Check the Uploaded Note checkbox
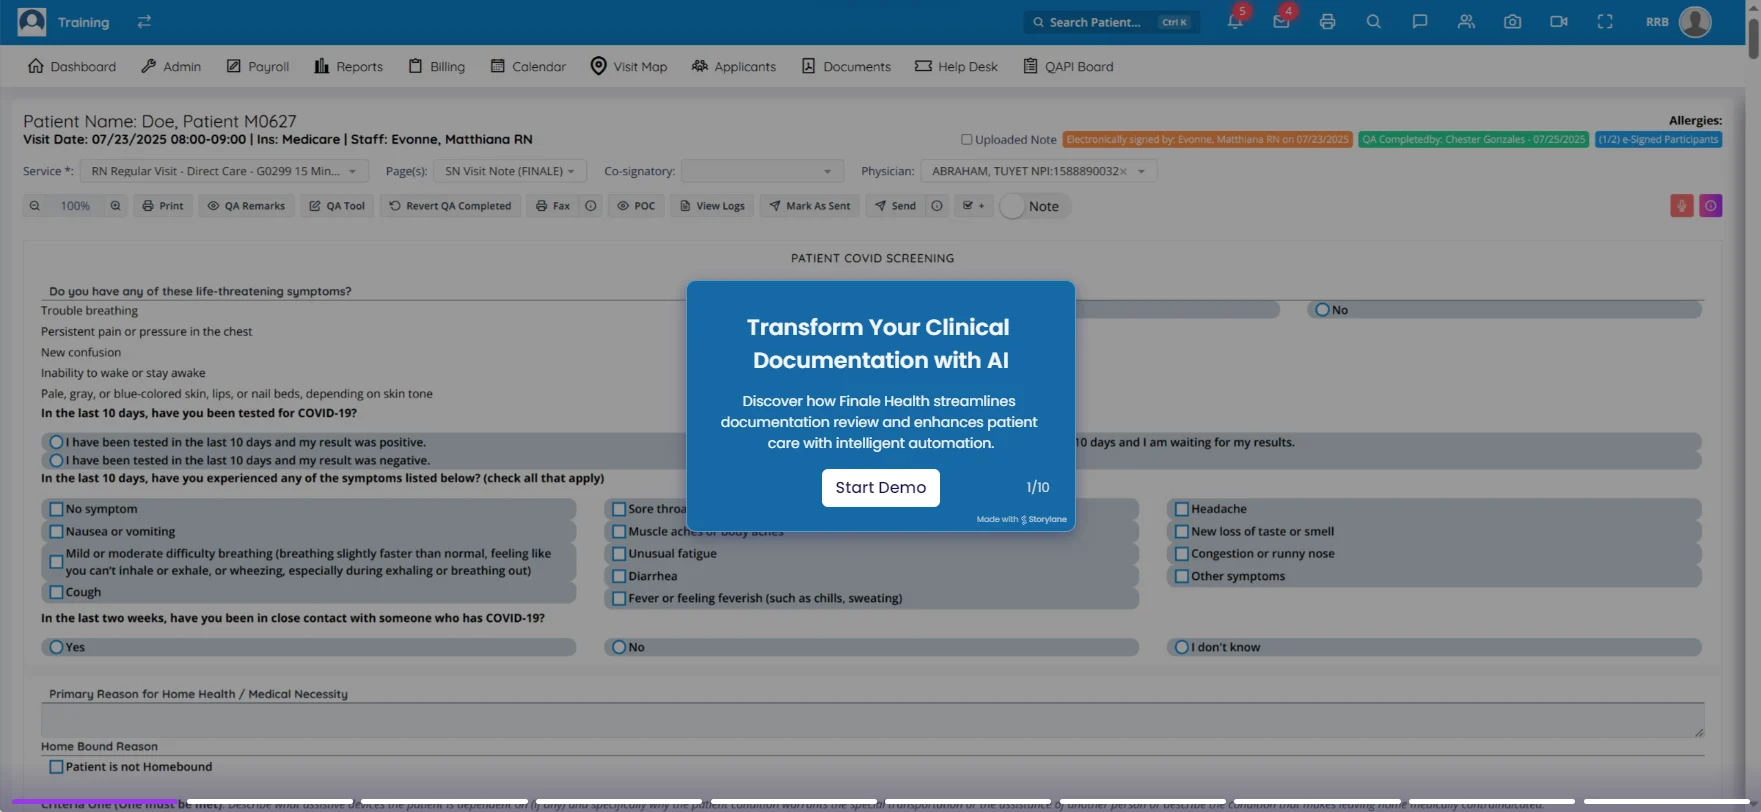The image size is (1761, 812). click(966, 140)
